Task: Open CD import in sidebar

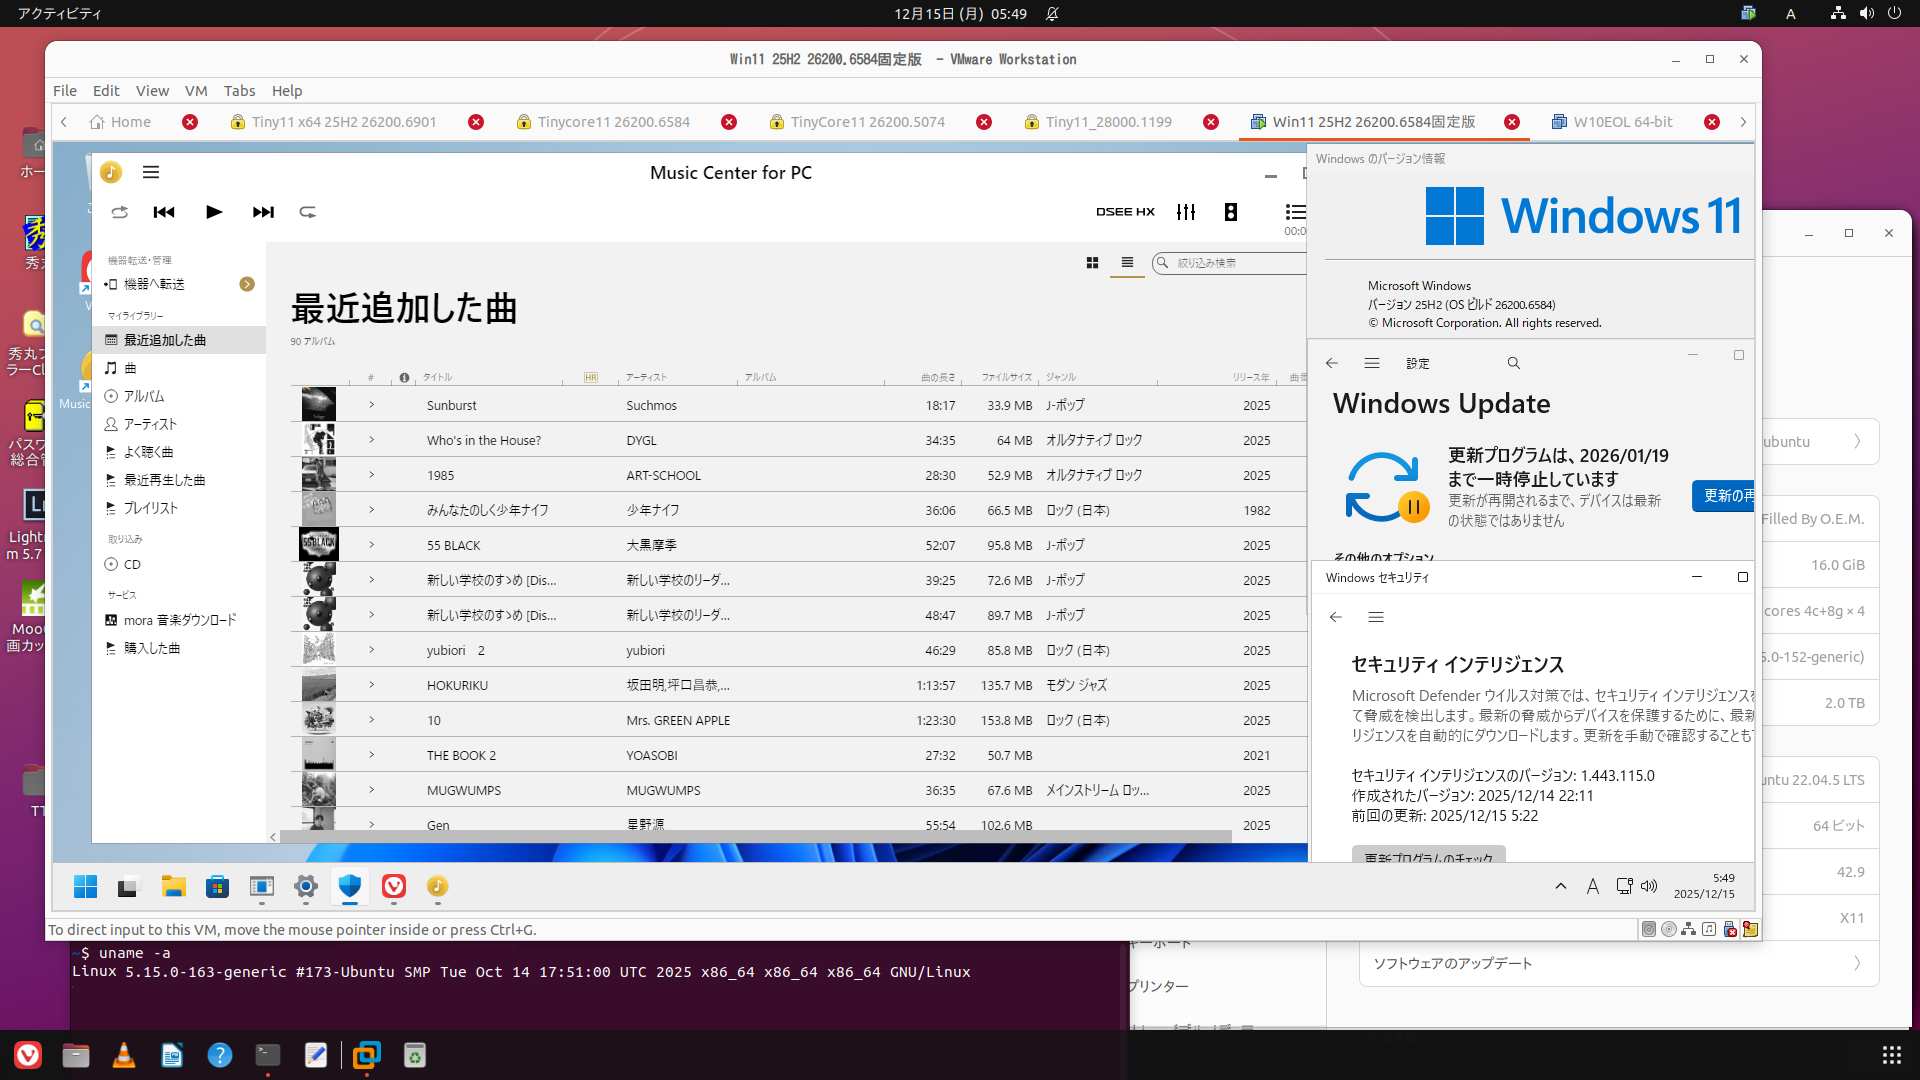Action: (x=132, y=564)
